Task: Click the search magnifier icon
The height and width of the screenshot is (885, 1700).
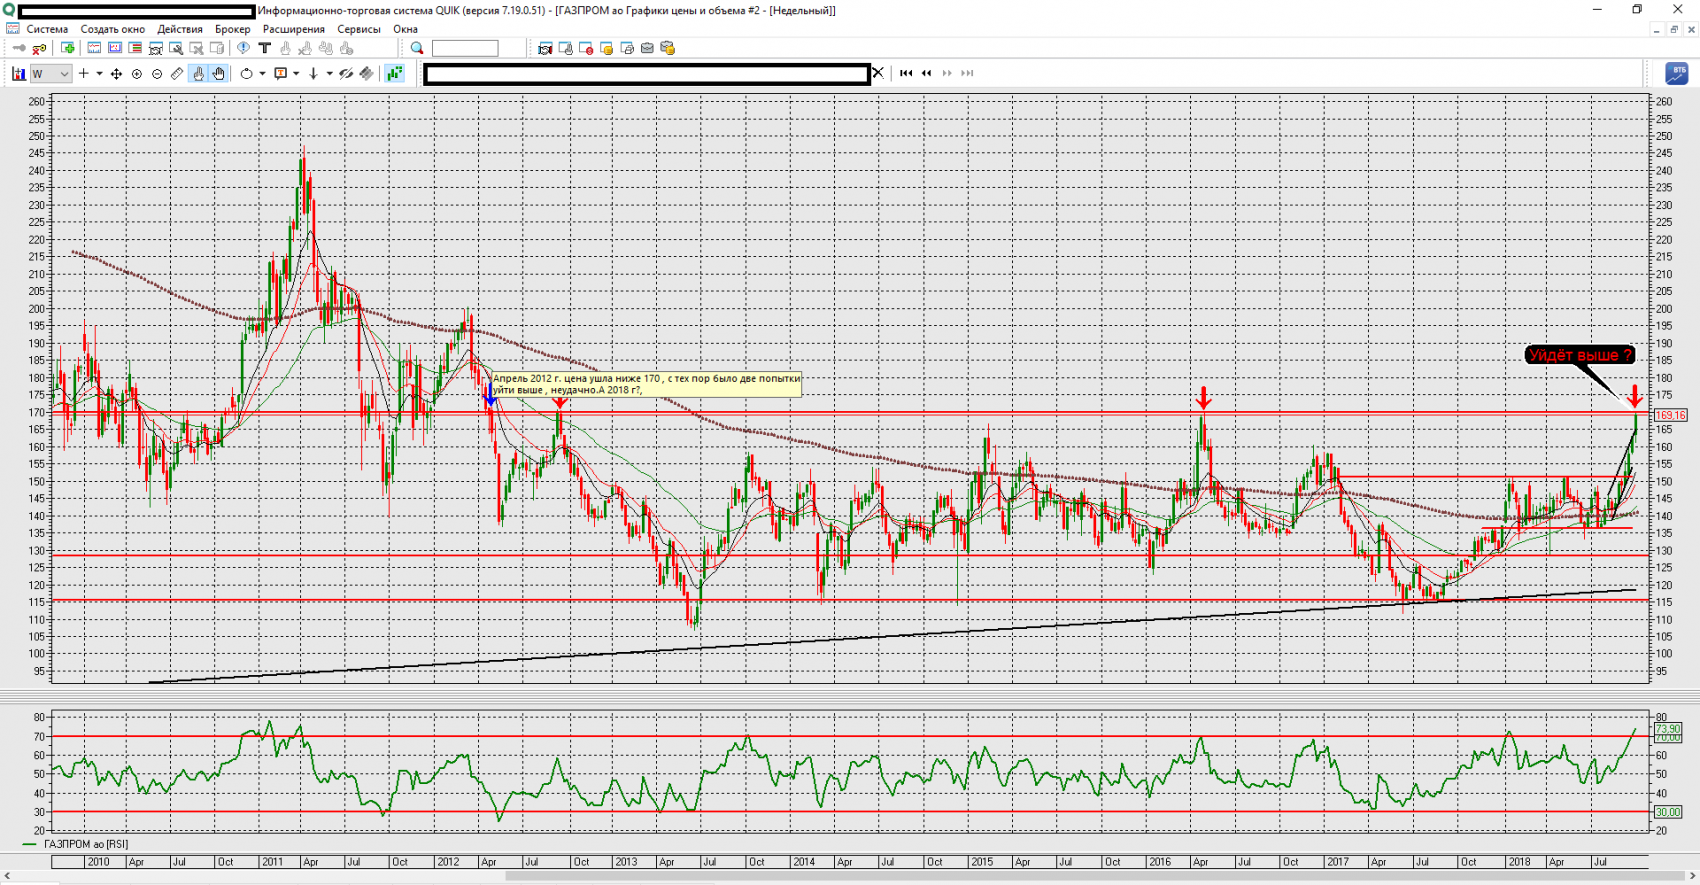Action: point(417,48)
